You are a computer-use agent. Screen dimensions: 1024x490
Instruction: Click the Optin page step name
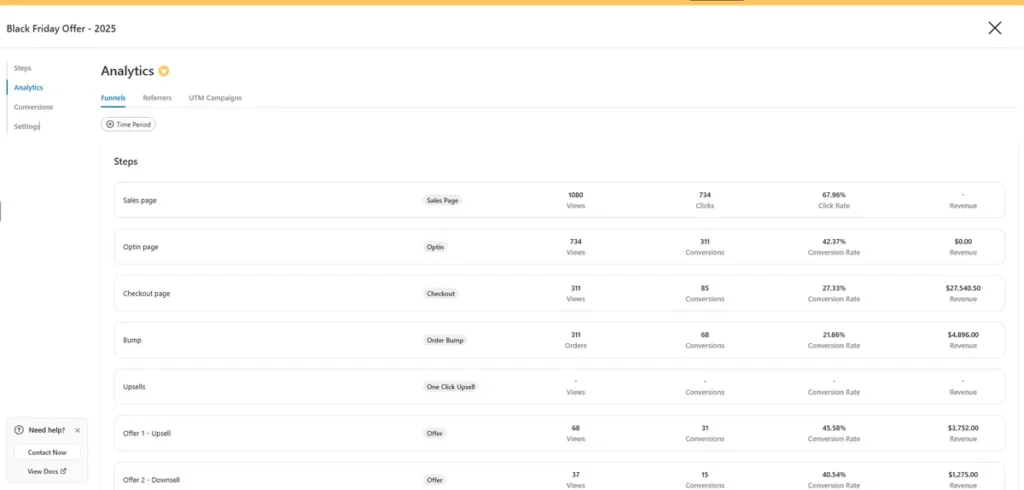tap(140, 248)
